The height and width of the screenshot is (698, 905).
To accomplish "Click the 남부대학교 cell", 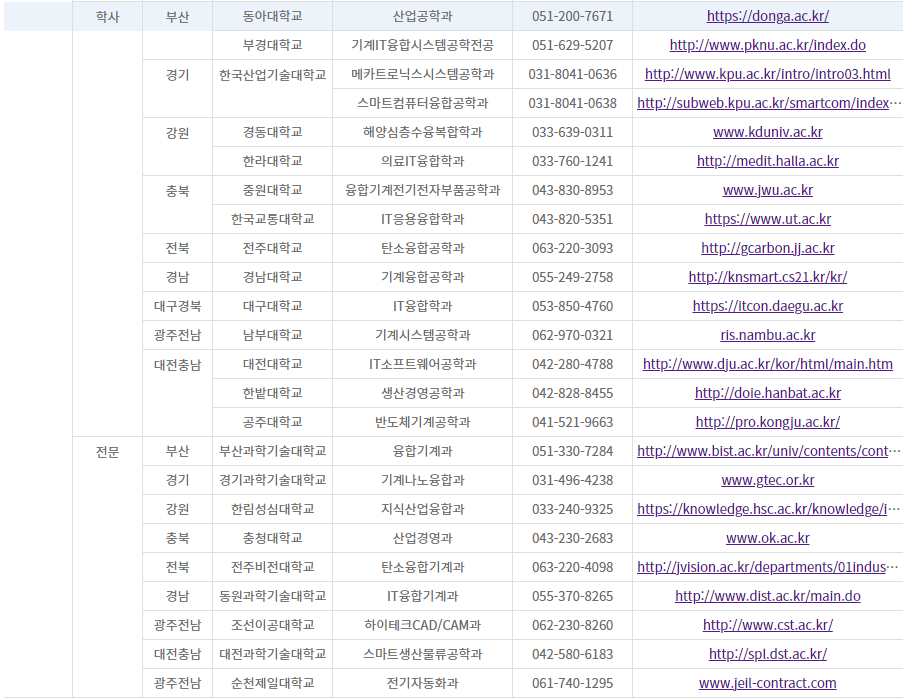I will 272,335.
